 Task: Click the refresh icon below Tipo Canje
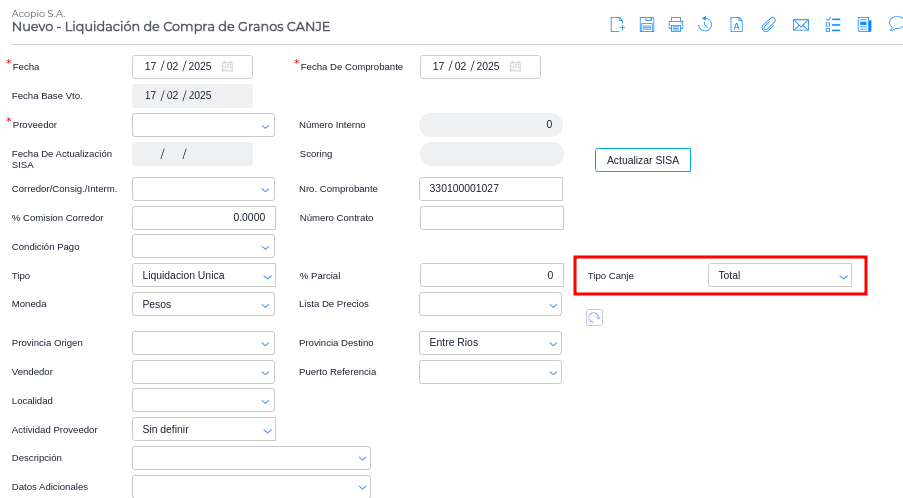pos(594,317)
